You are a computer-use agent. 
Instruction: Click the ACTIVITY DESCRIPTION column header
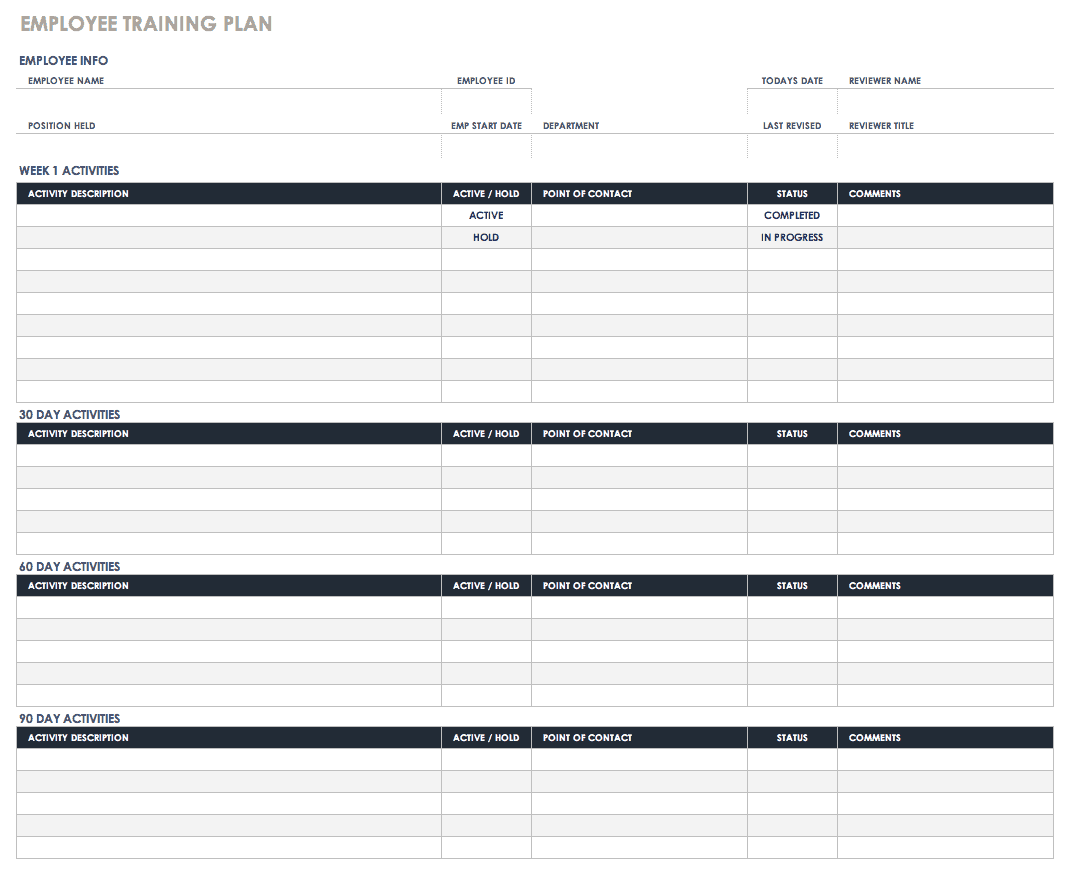pyautogui.click(x=75, y=193)
